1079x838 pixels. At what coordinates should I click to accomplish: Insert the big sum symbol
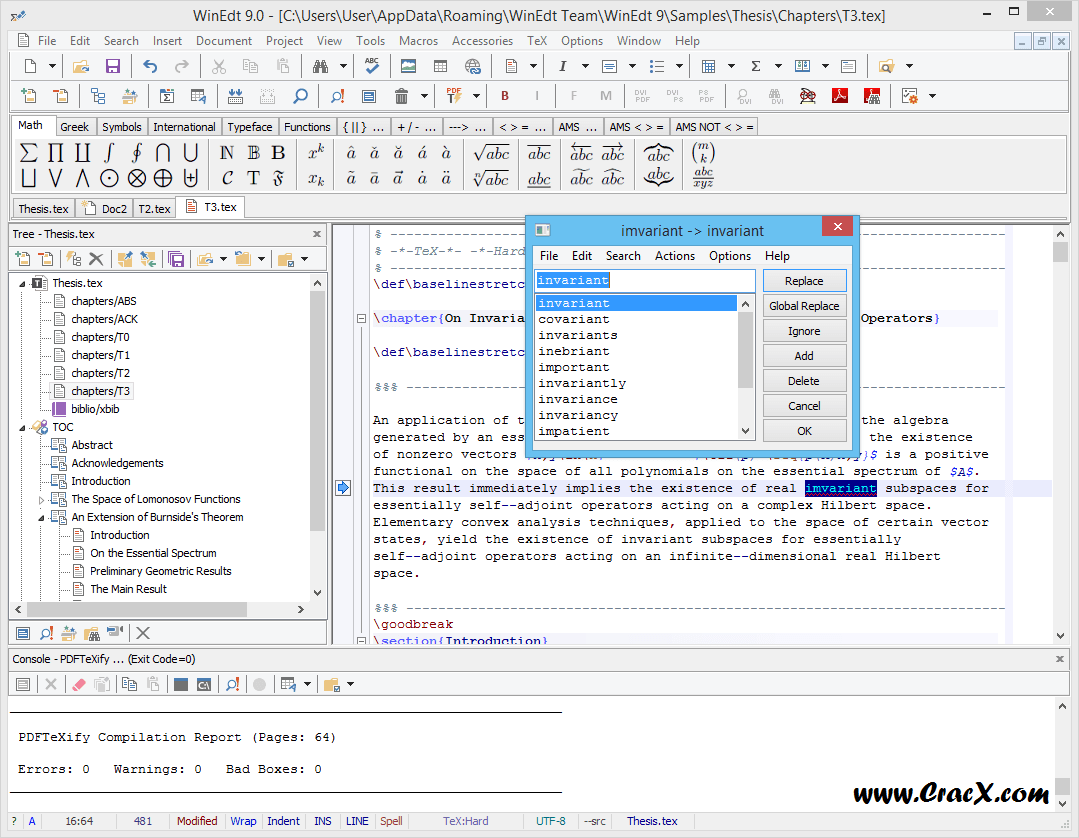(28, 153)
